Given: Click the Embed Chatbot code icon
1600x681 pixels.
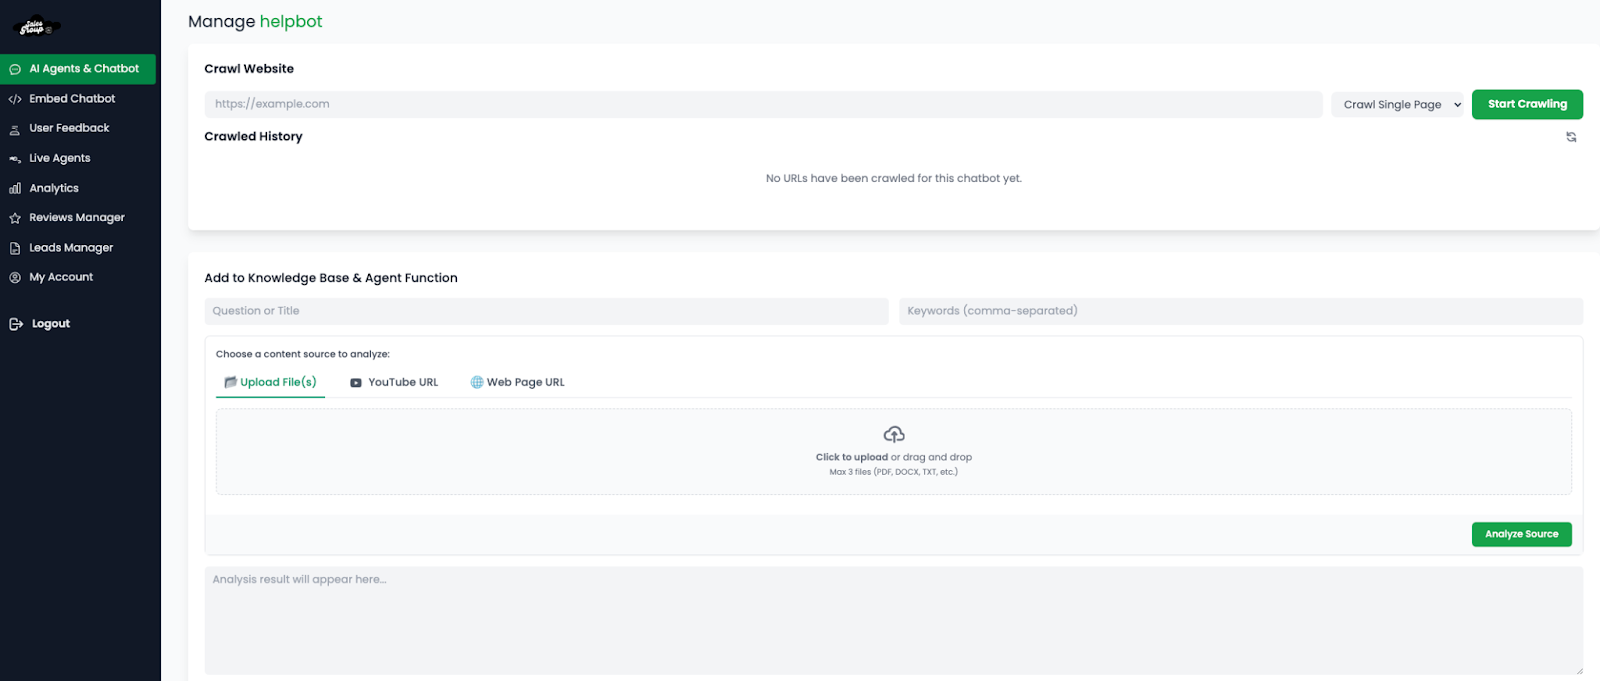Looking at the screenshot, I should tap(15, 99).
